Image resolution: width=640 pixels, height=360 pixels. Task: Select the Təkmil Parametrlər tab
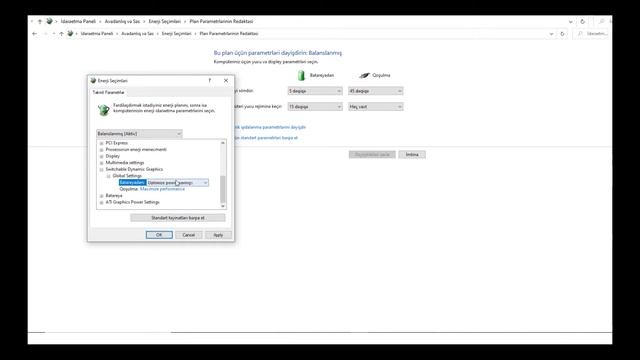108,92
